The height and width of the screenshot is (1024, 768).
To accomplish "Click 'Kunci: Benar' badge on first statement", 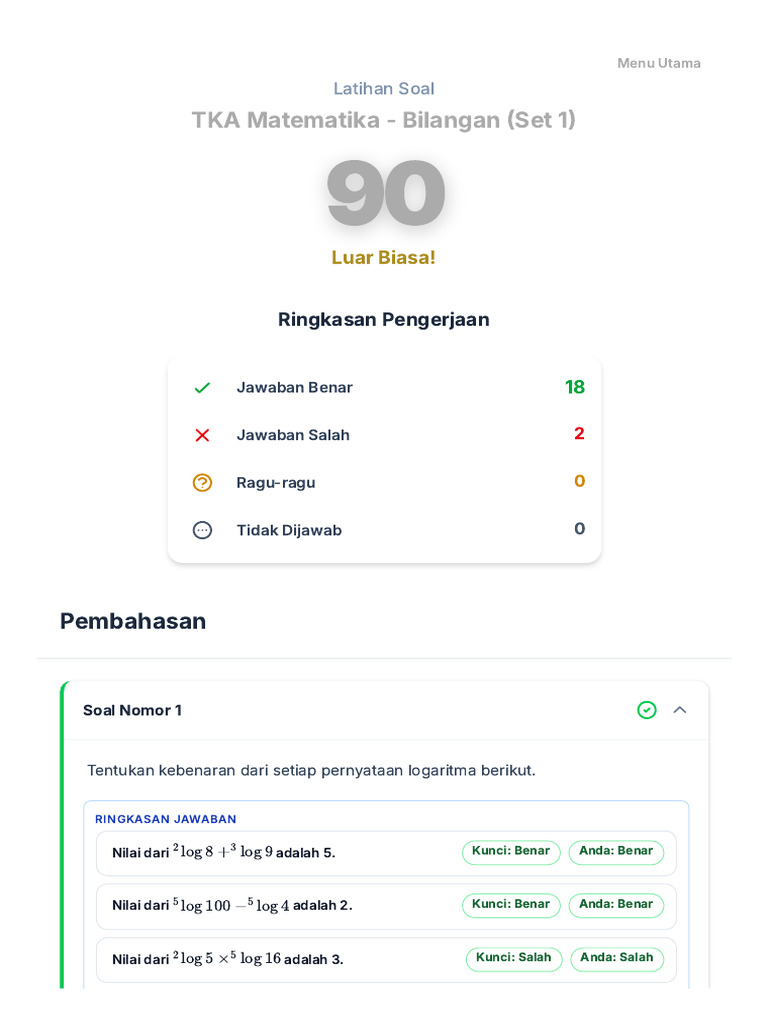I will coord(511,852).
